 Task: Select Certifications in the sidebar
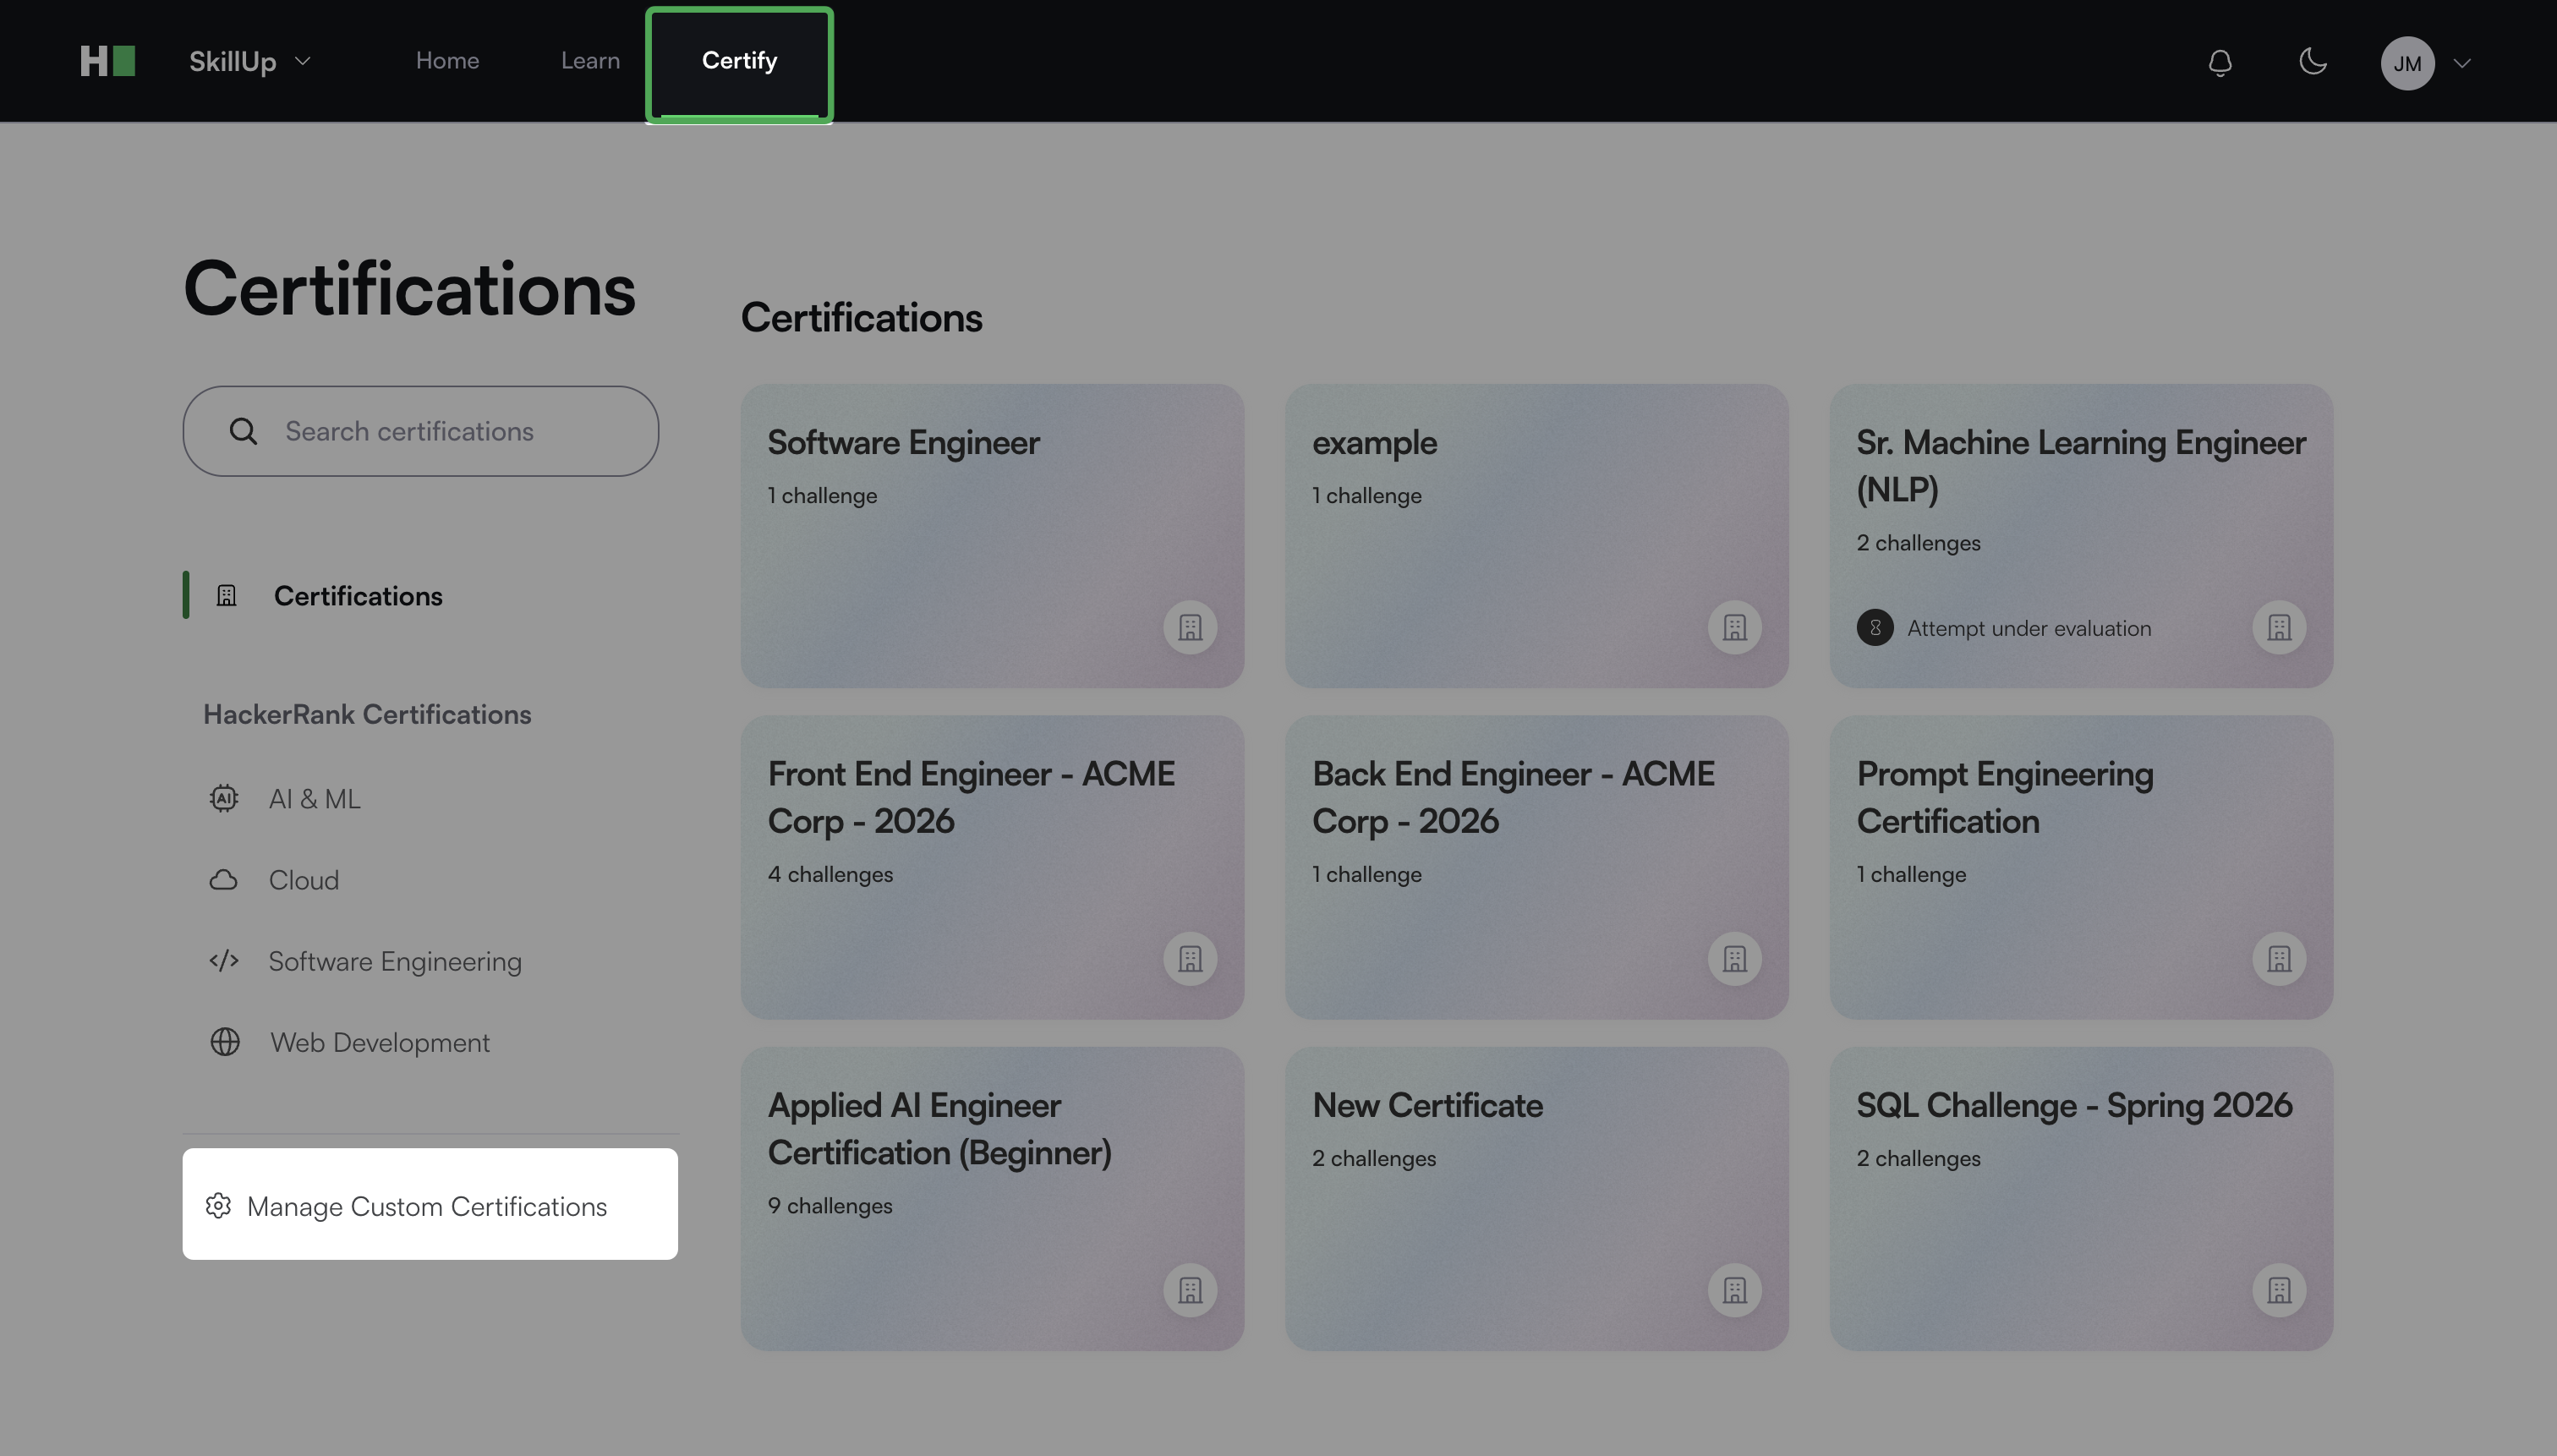(x=357, y=596)
